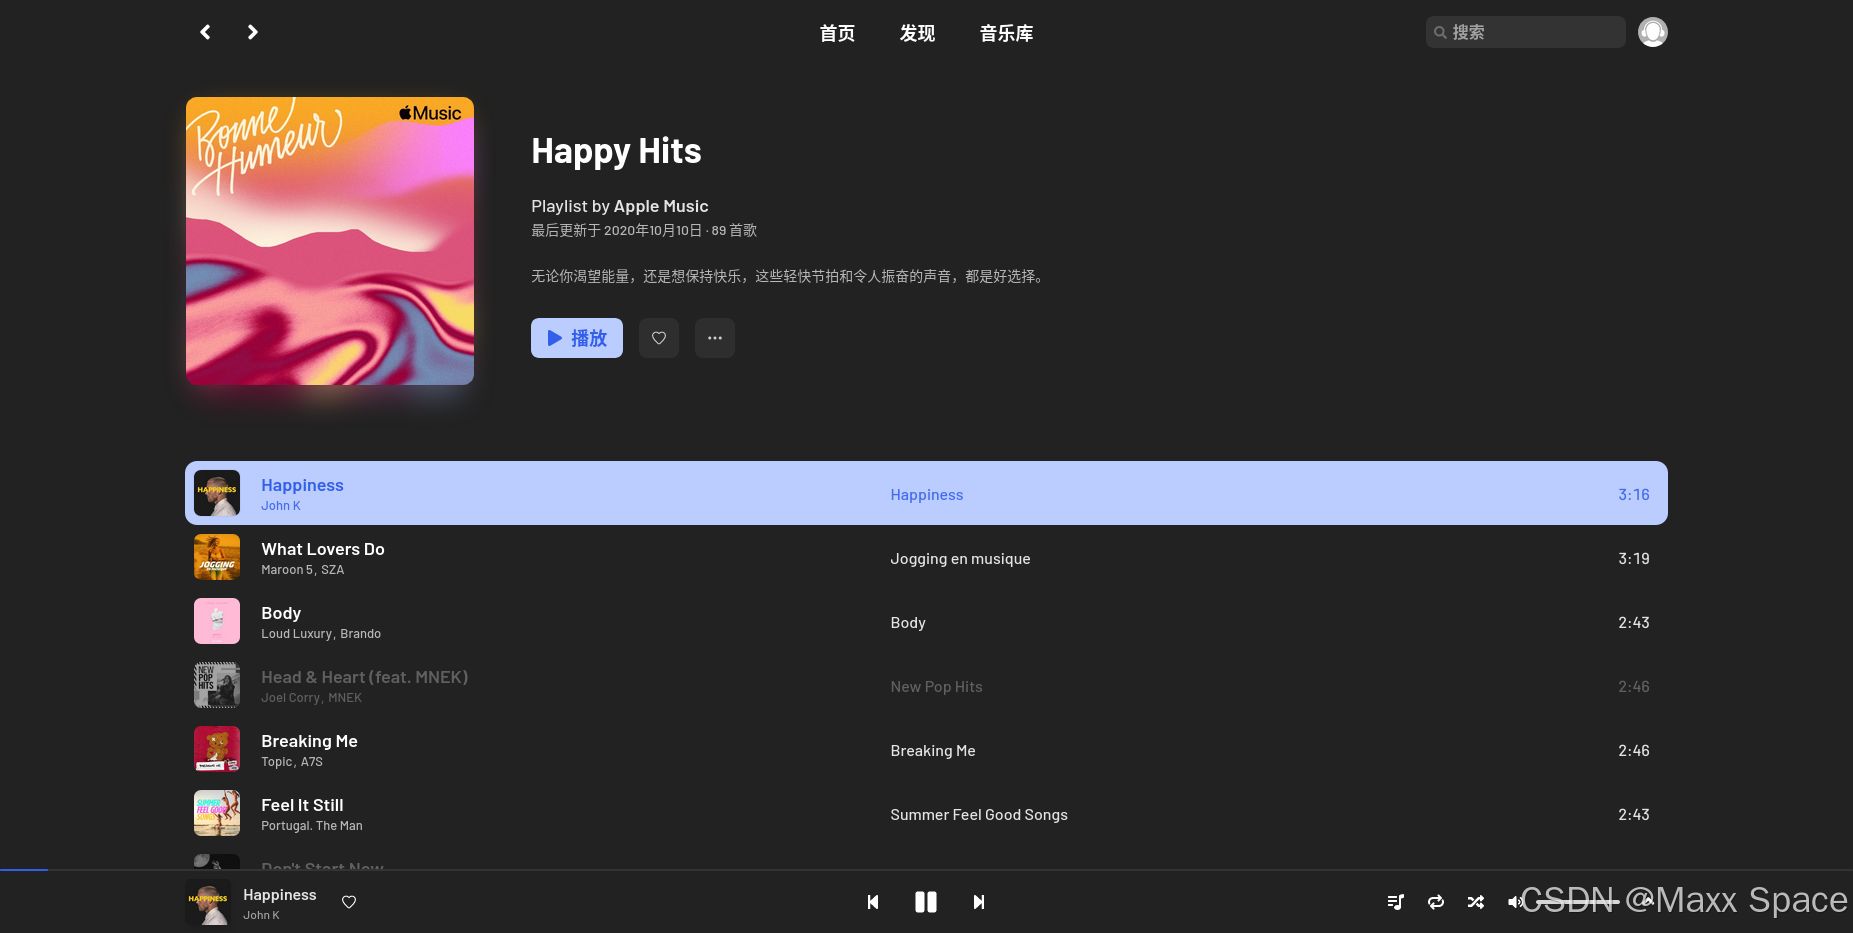Image resolution: width=1853 pixels, height=933 pixels.
Task: Open the Up Next queue icon
Action: click(1395, 901)
